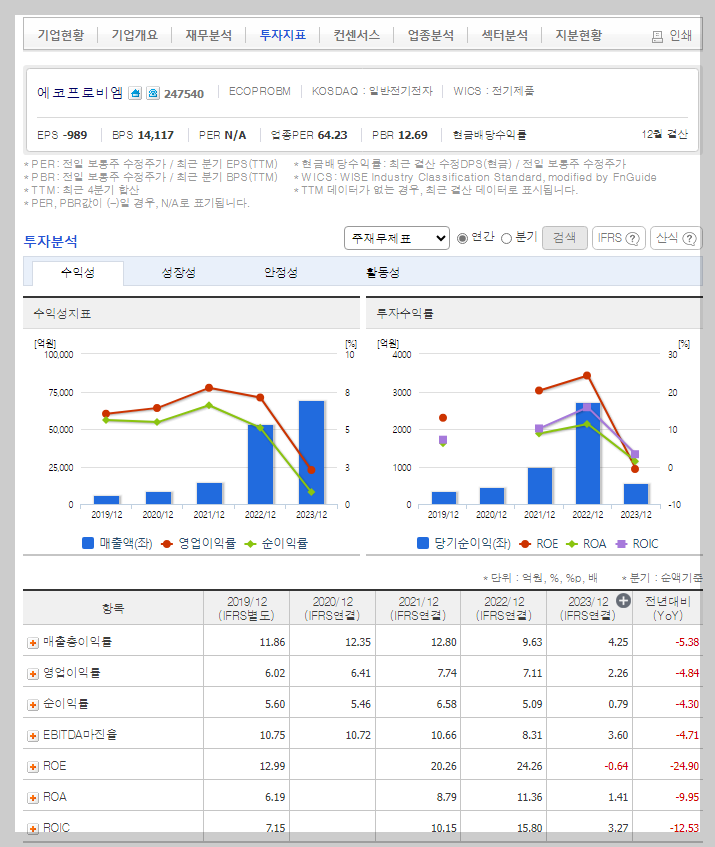Toggle 매출액(좌) legend swatch
Image resolution: width=715 pixels, height=847 pixels.
click(x=87, y=543)
